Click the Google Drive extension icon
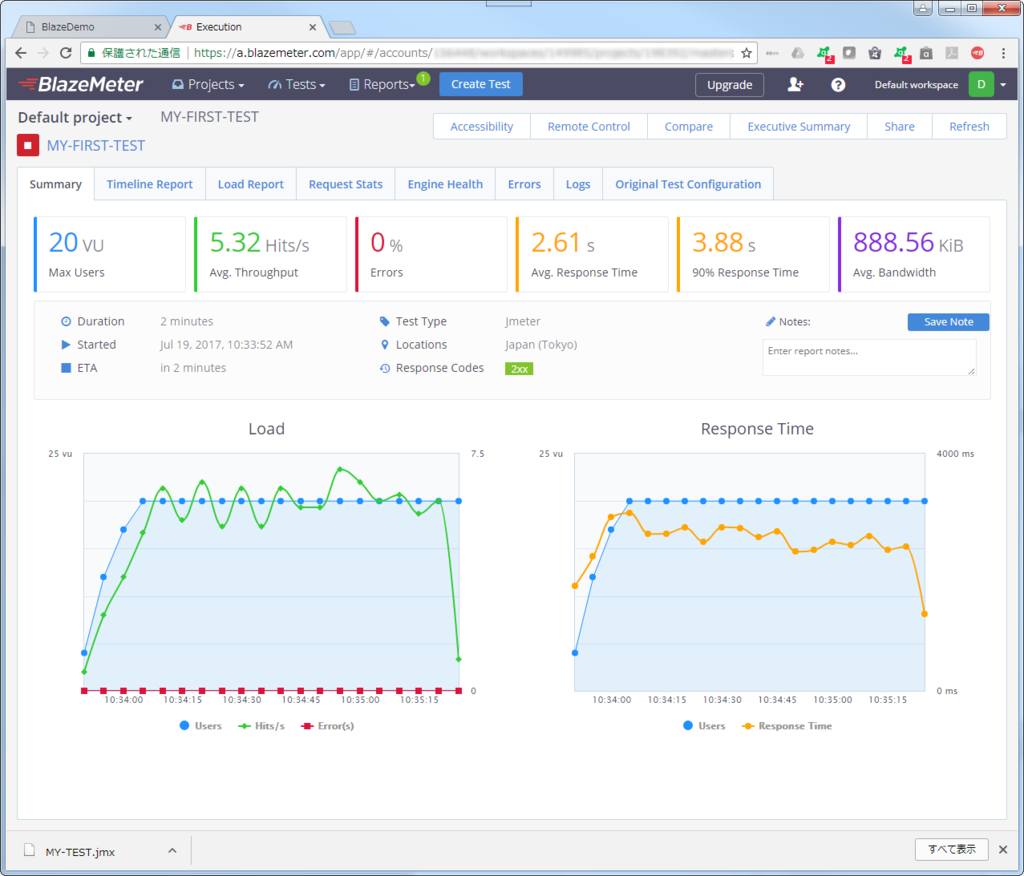 point(797,53)
